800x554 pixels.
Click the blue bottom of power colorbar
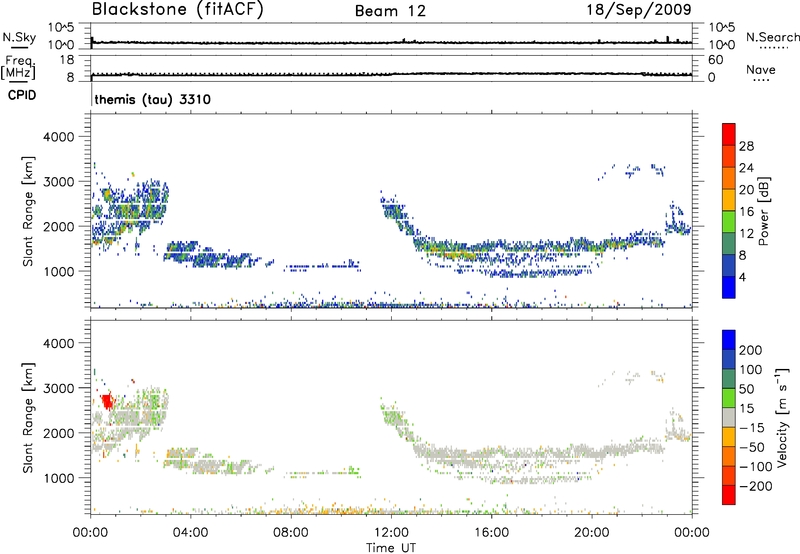point(729,287)
